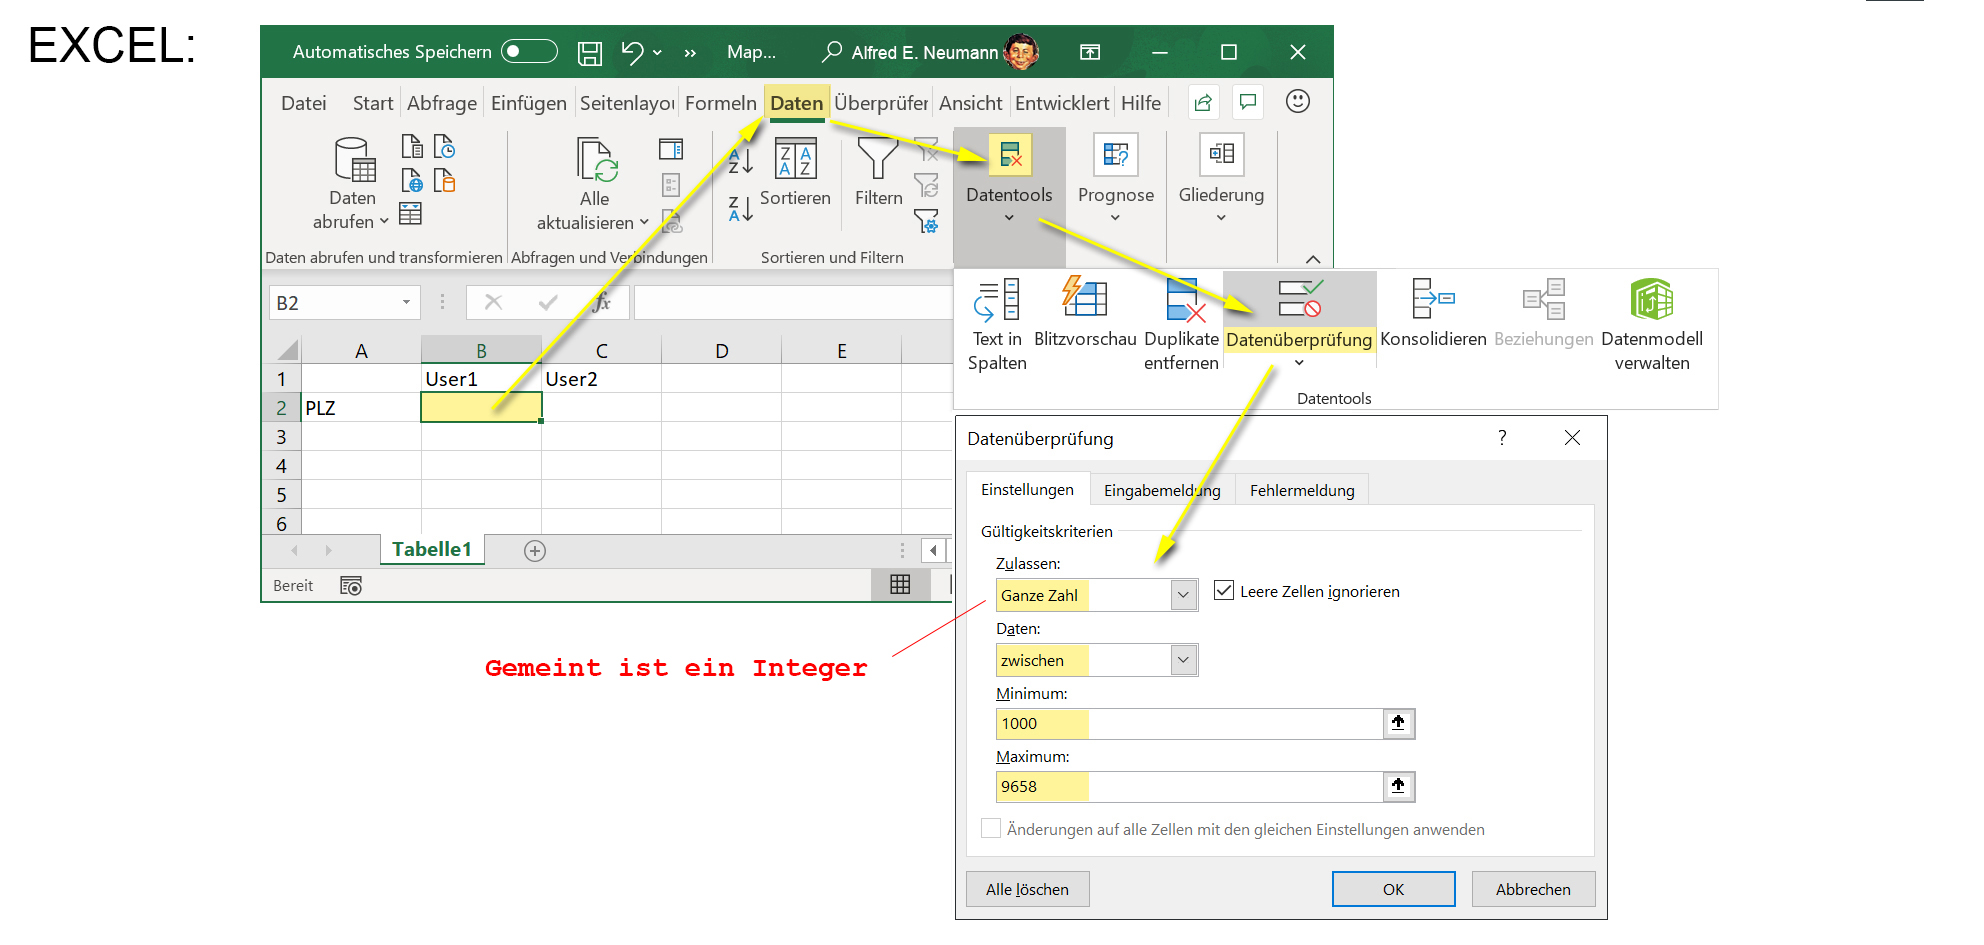Viewport: 1984px width, 945px height.
Task: Click the Save icon in title bar
Action: 590,53
